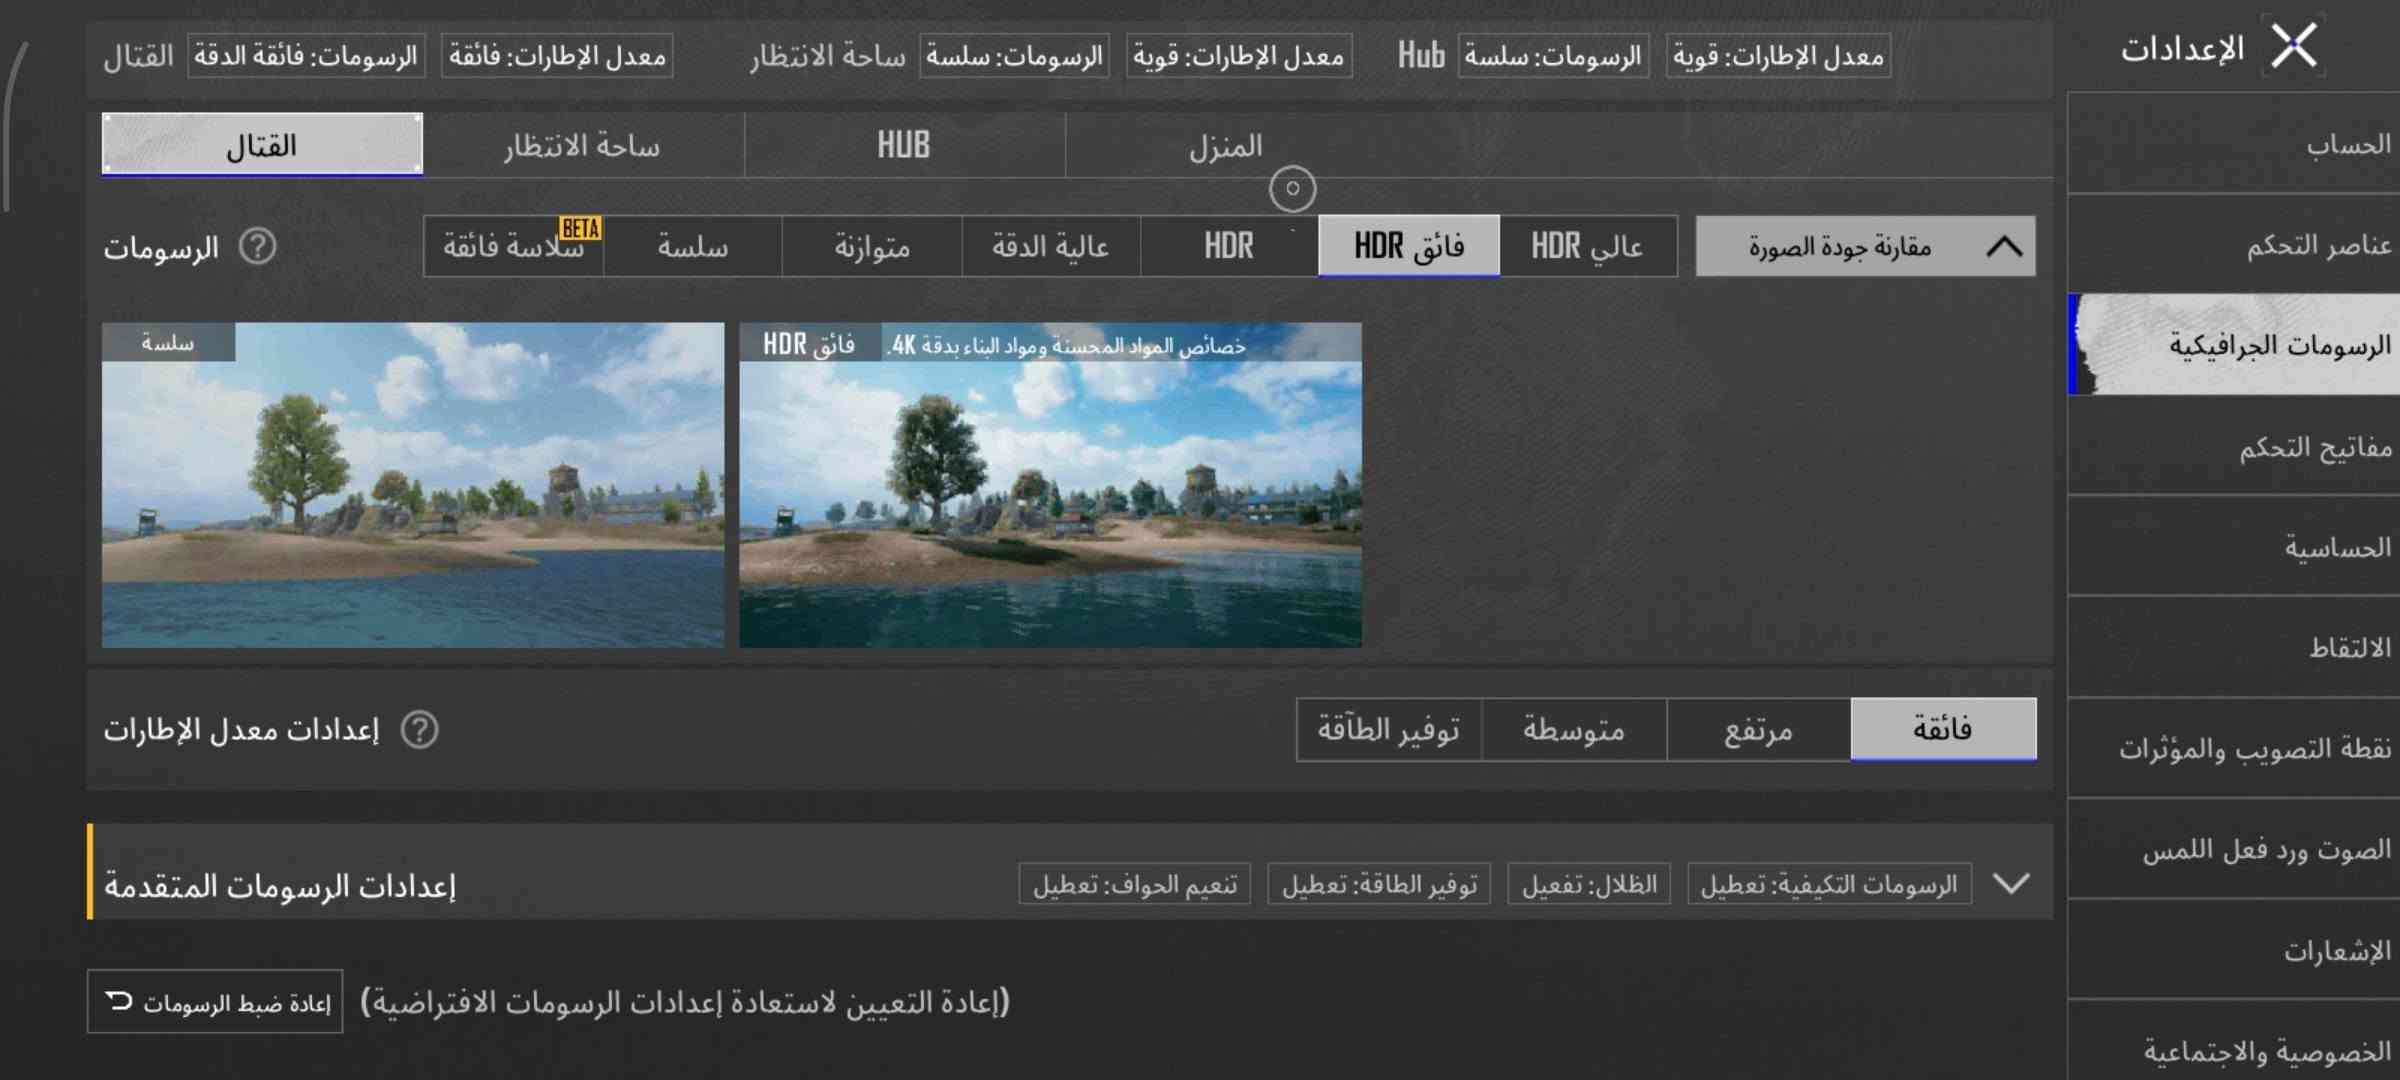Set frame rate to مرتفع
Screen dimensions: 2400x1080
1759,730
